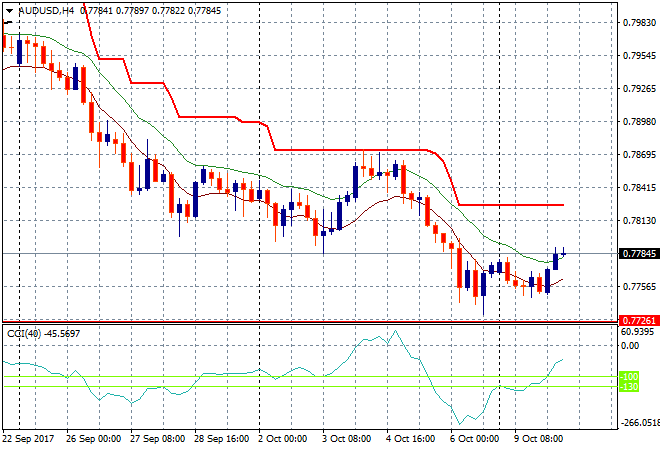Click the chart menu triangle beside AUDUSD,H4
Viewport: 660px width, 450px height.
pos(9,11)
